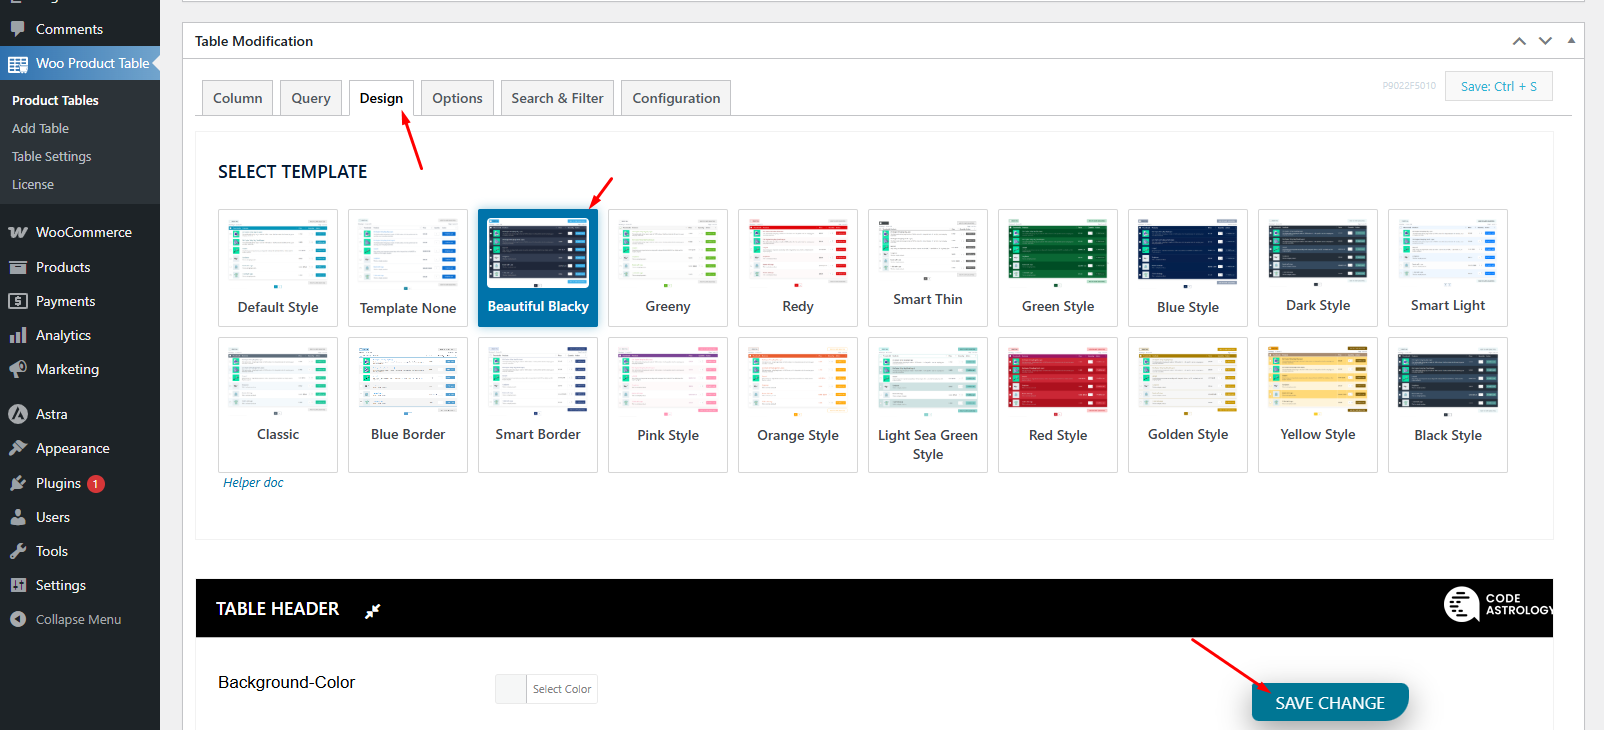The height and width of the screenshot is (730, 1604).
Task: Click the Marketing megaphone icon
Action: (x=18, y=369)
